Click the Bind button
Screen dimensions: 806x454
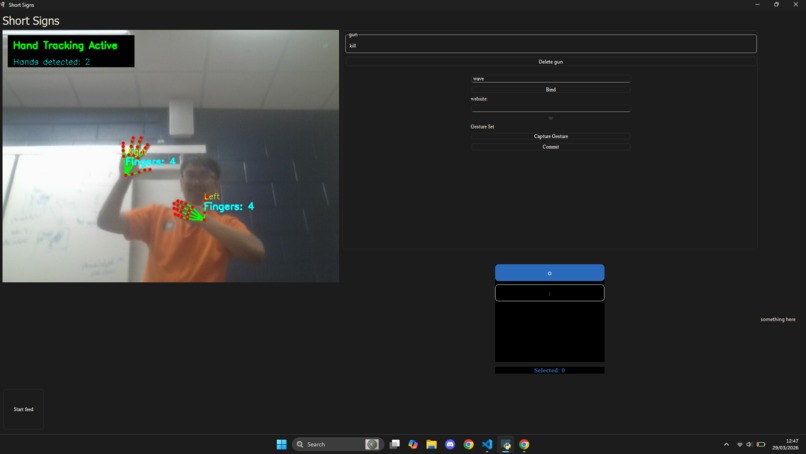click(x=551, y=89)
